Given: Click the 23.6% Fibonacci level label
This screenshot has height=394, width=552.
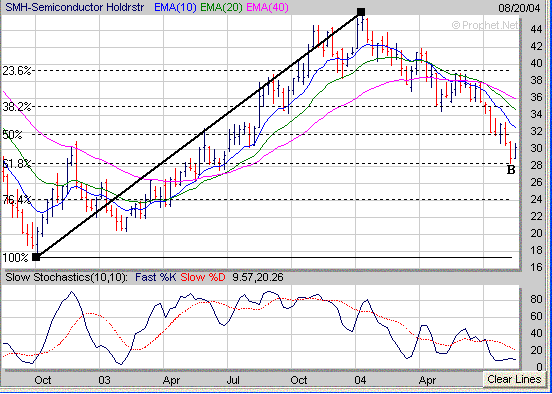Looking at the screenshot, I should [x=17, y=71].
